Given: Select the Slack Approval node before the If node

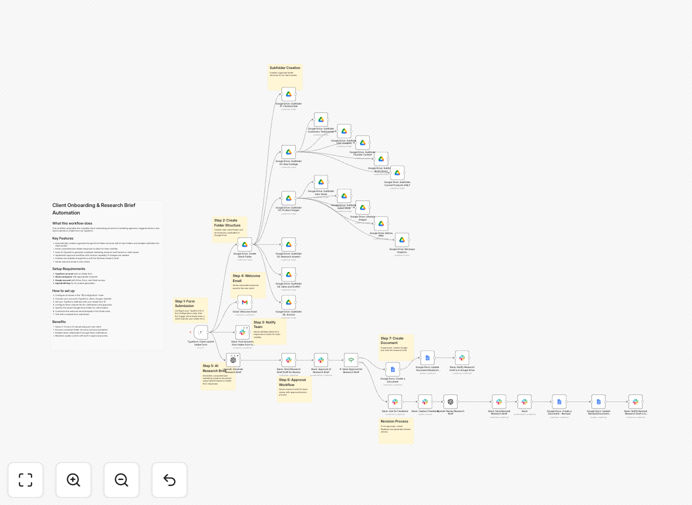Looking at the screenshot, I should pos(321,360).
